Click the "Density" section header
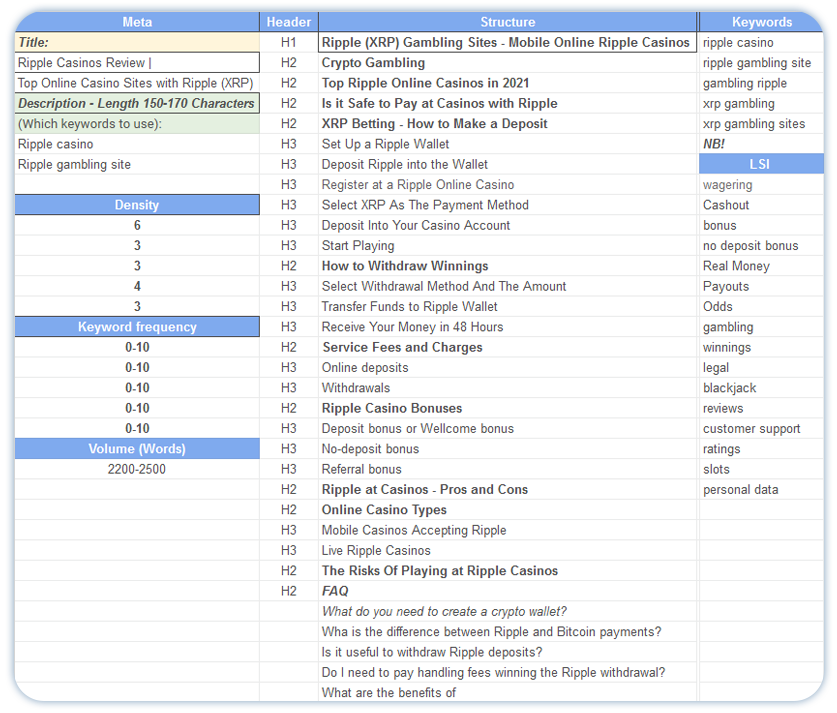This screenshot has height=713, width=837. [x=137, y=205]
